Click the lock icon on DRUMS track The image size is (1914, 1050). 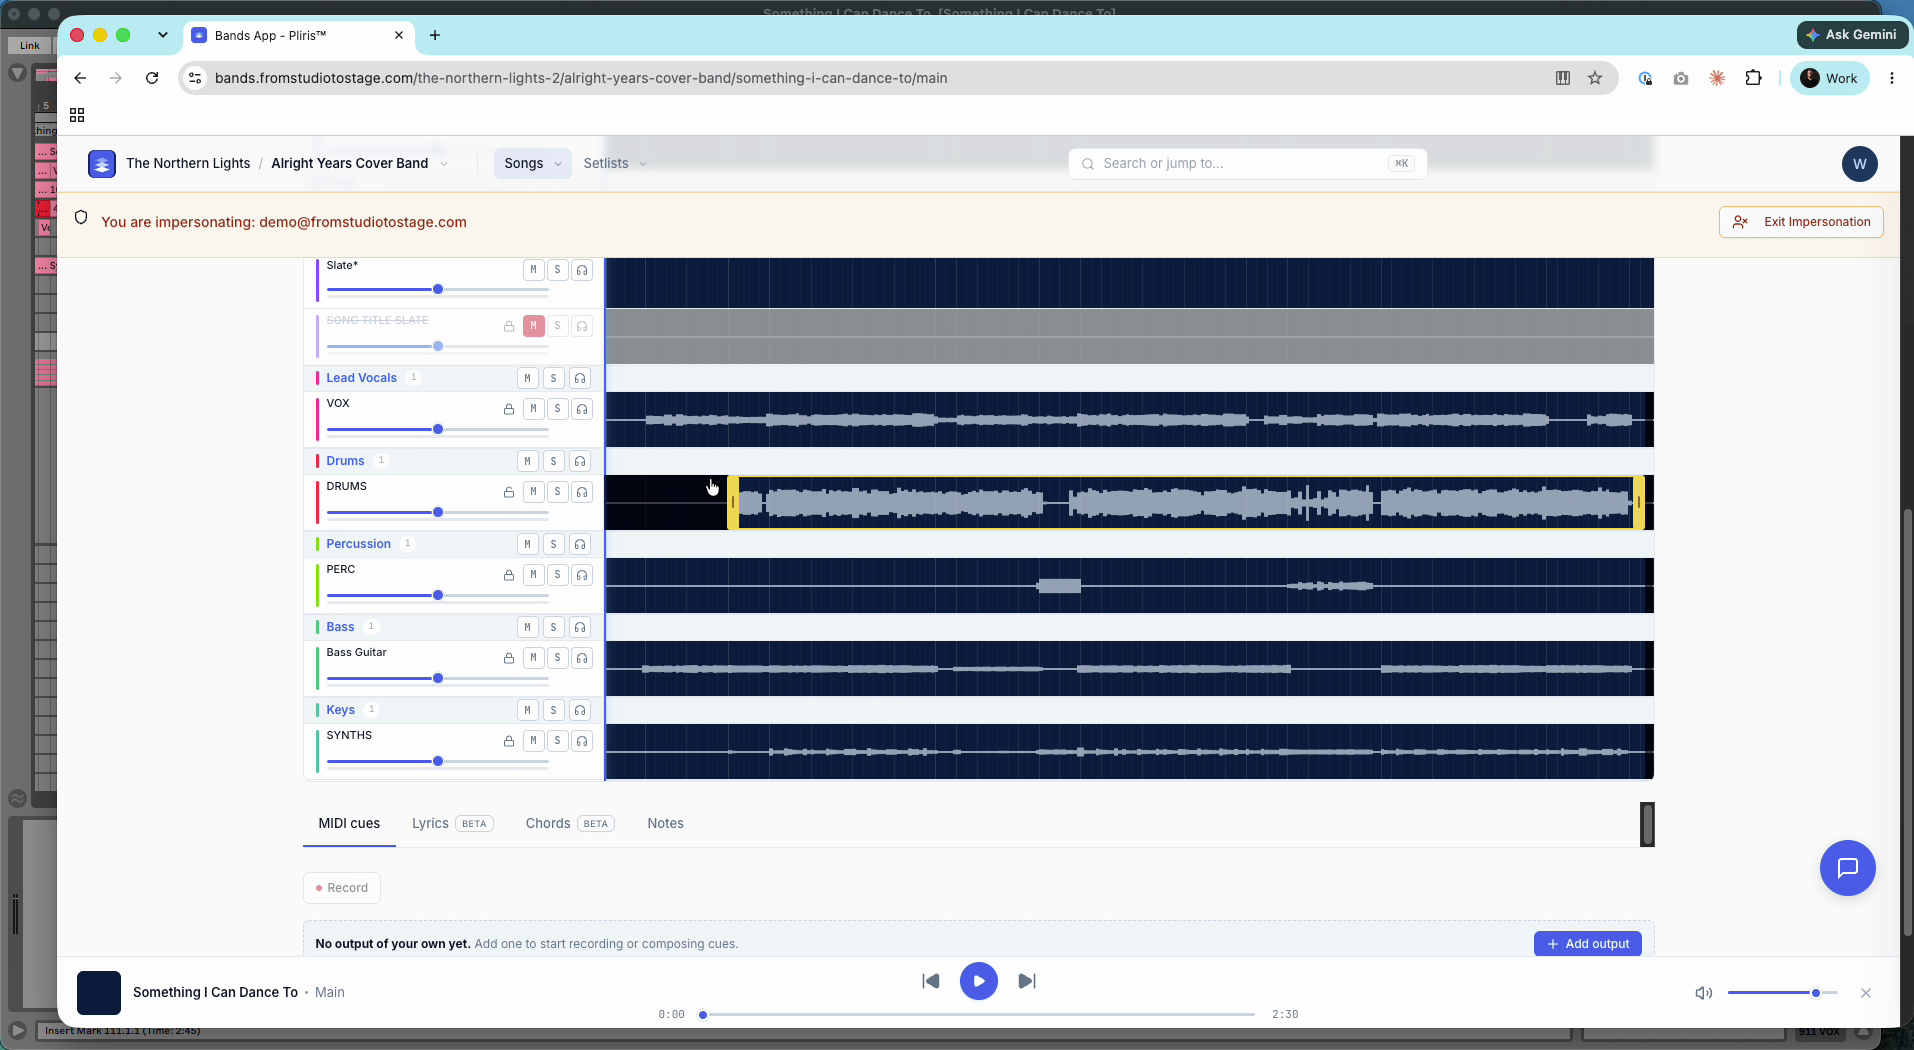(509, 492)
